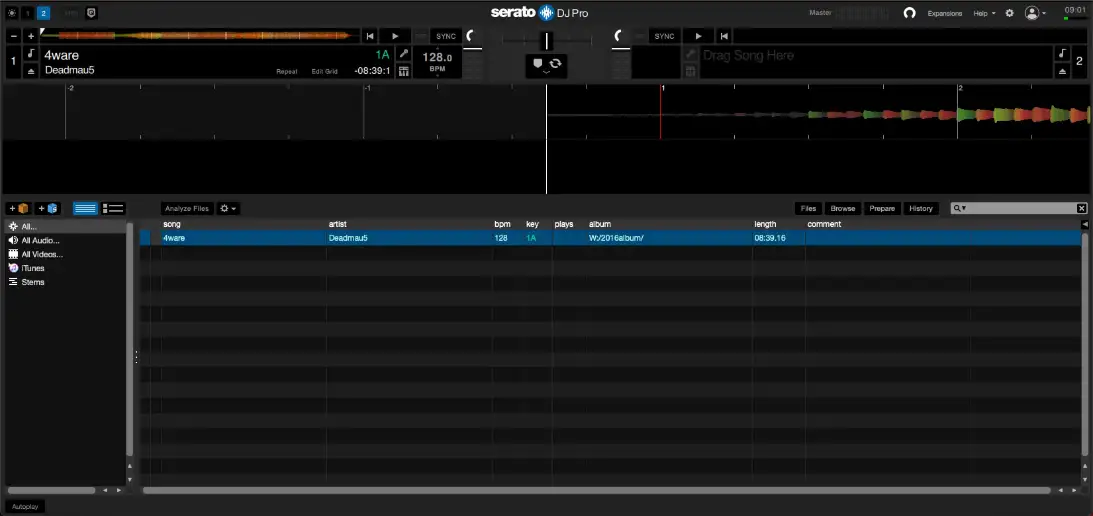The image size is (1093, 516).
Task: Open the Practice mode panel icon
Action: point(91,13)
